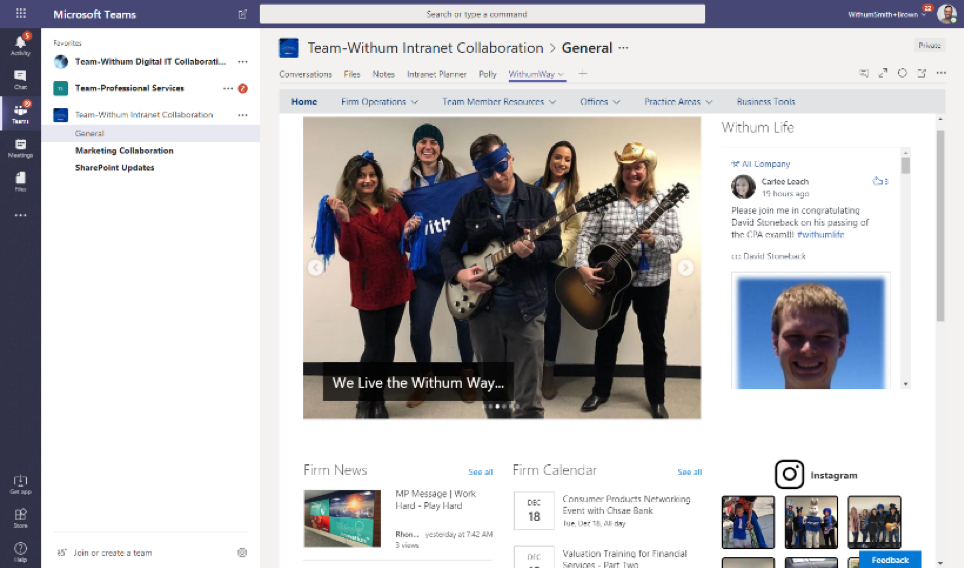
Task: Click the main page vertical scrollbar
Action: pyautogui.click(x=940, y=225)
